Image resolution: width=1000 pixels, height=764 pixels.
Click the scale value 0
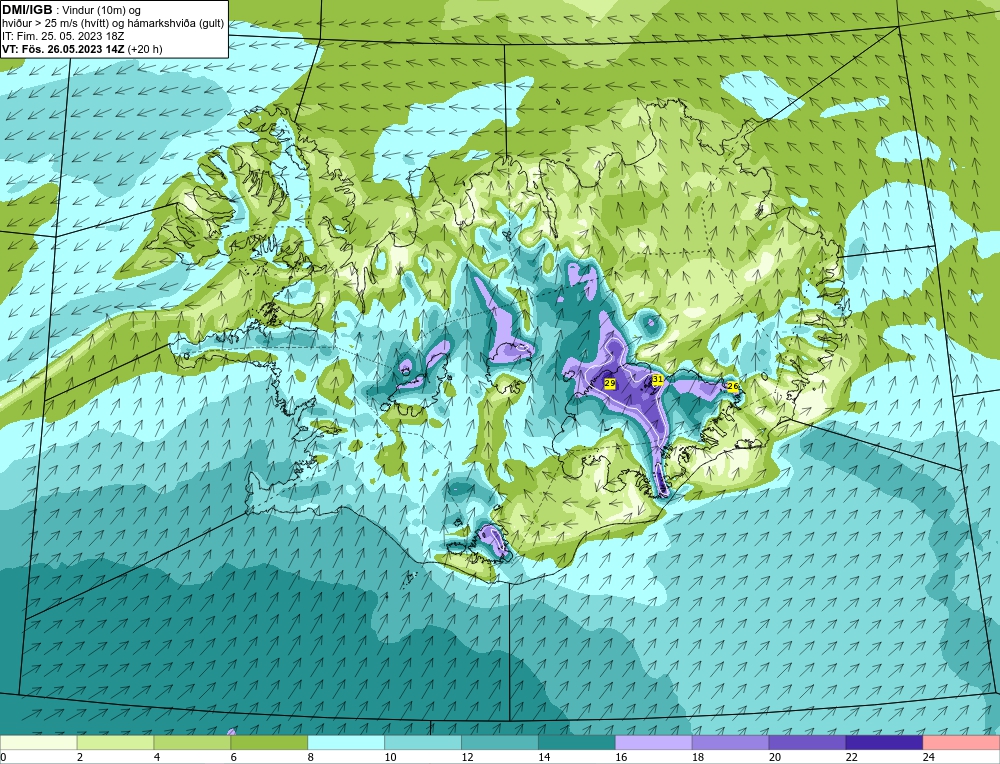4,757
